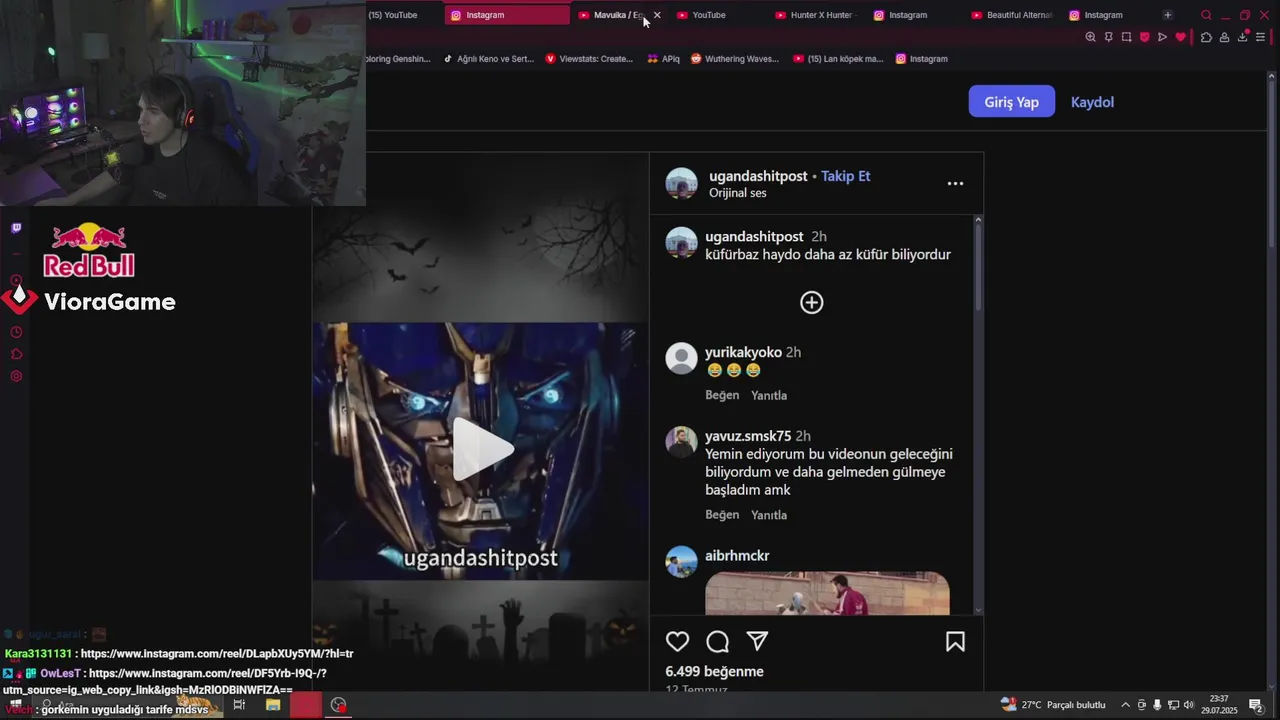This screenshot has width=1280, height=720.
Task: Click the Kaydol sign-up link
Action: (x=1092, y=102)
